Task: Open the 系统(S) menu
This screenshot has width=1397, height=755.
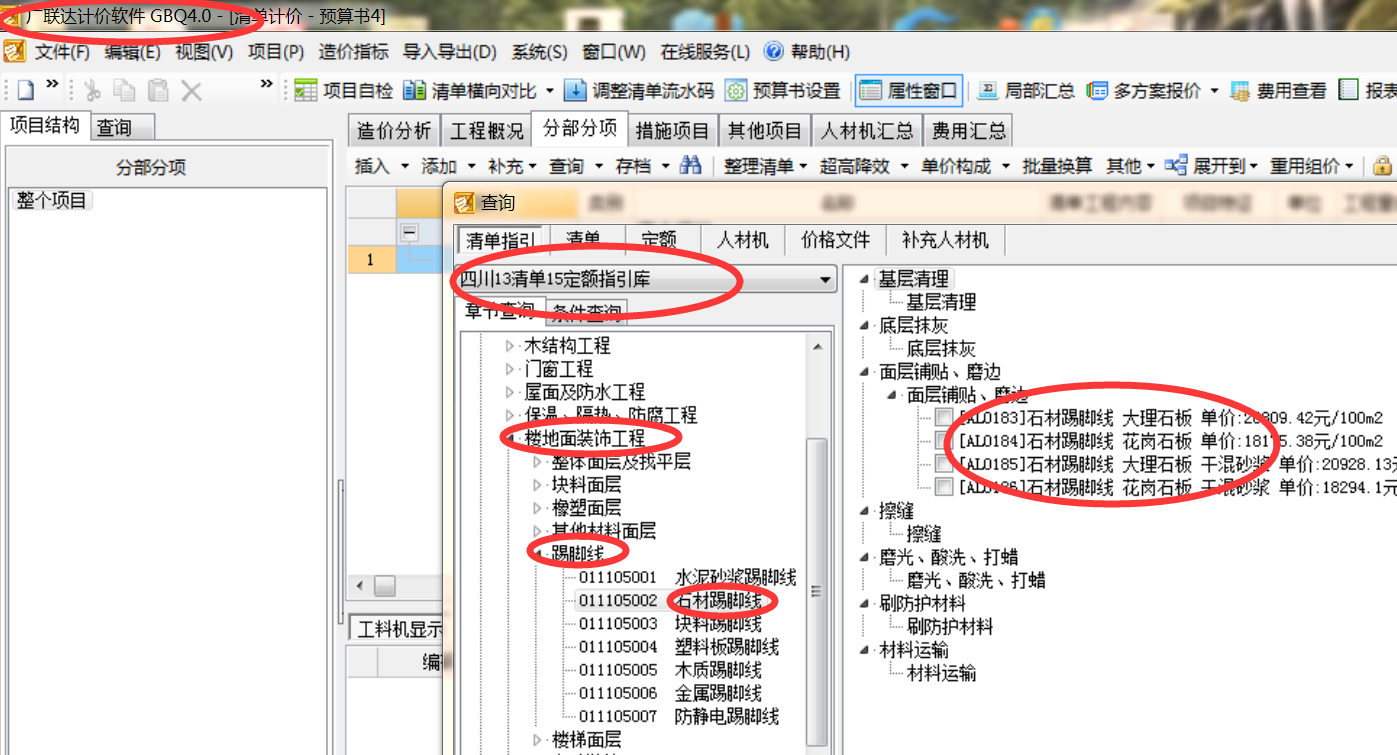Action: point(540,52)
